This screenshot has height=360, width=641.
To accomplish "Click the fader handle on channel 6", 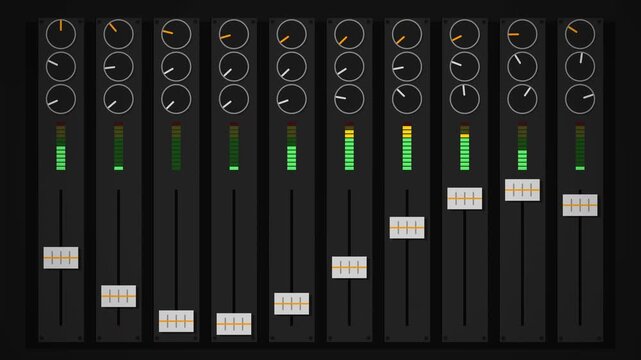I will click(349, 267).
